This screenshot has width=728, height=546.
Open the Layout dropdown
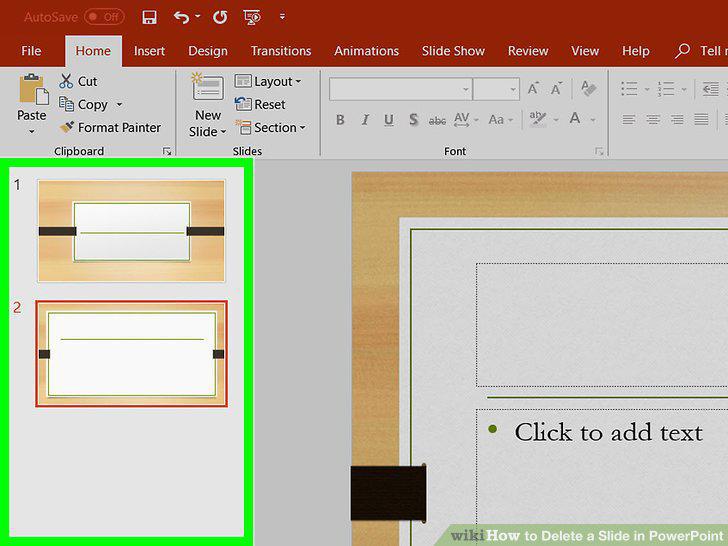point(268,81)
